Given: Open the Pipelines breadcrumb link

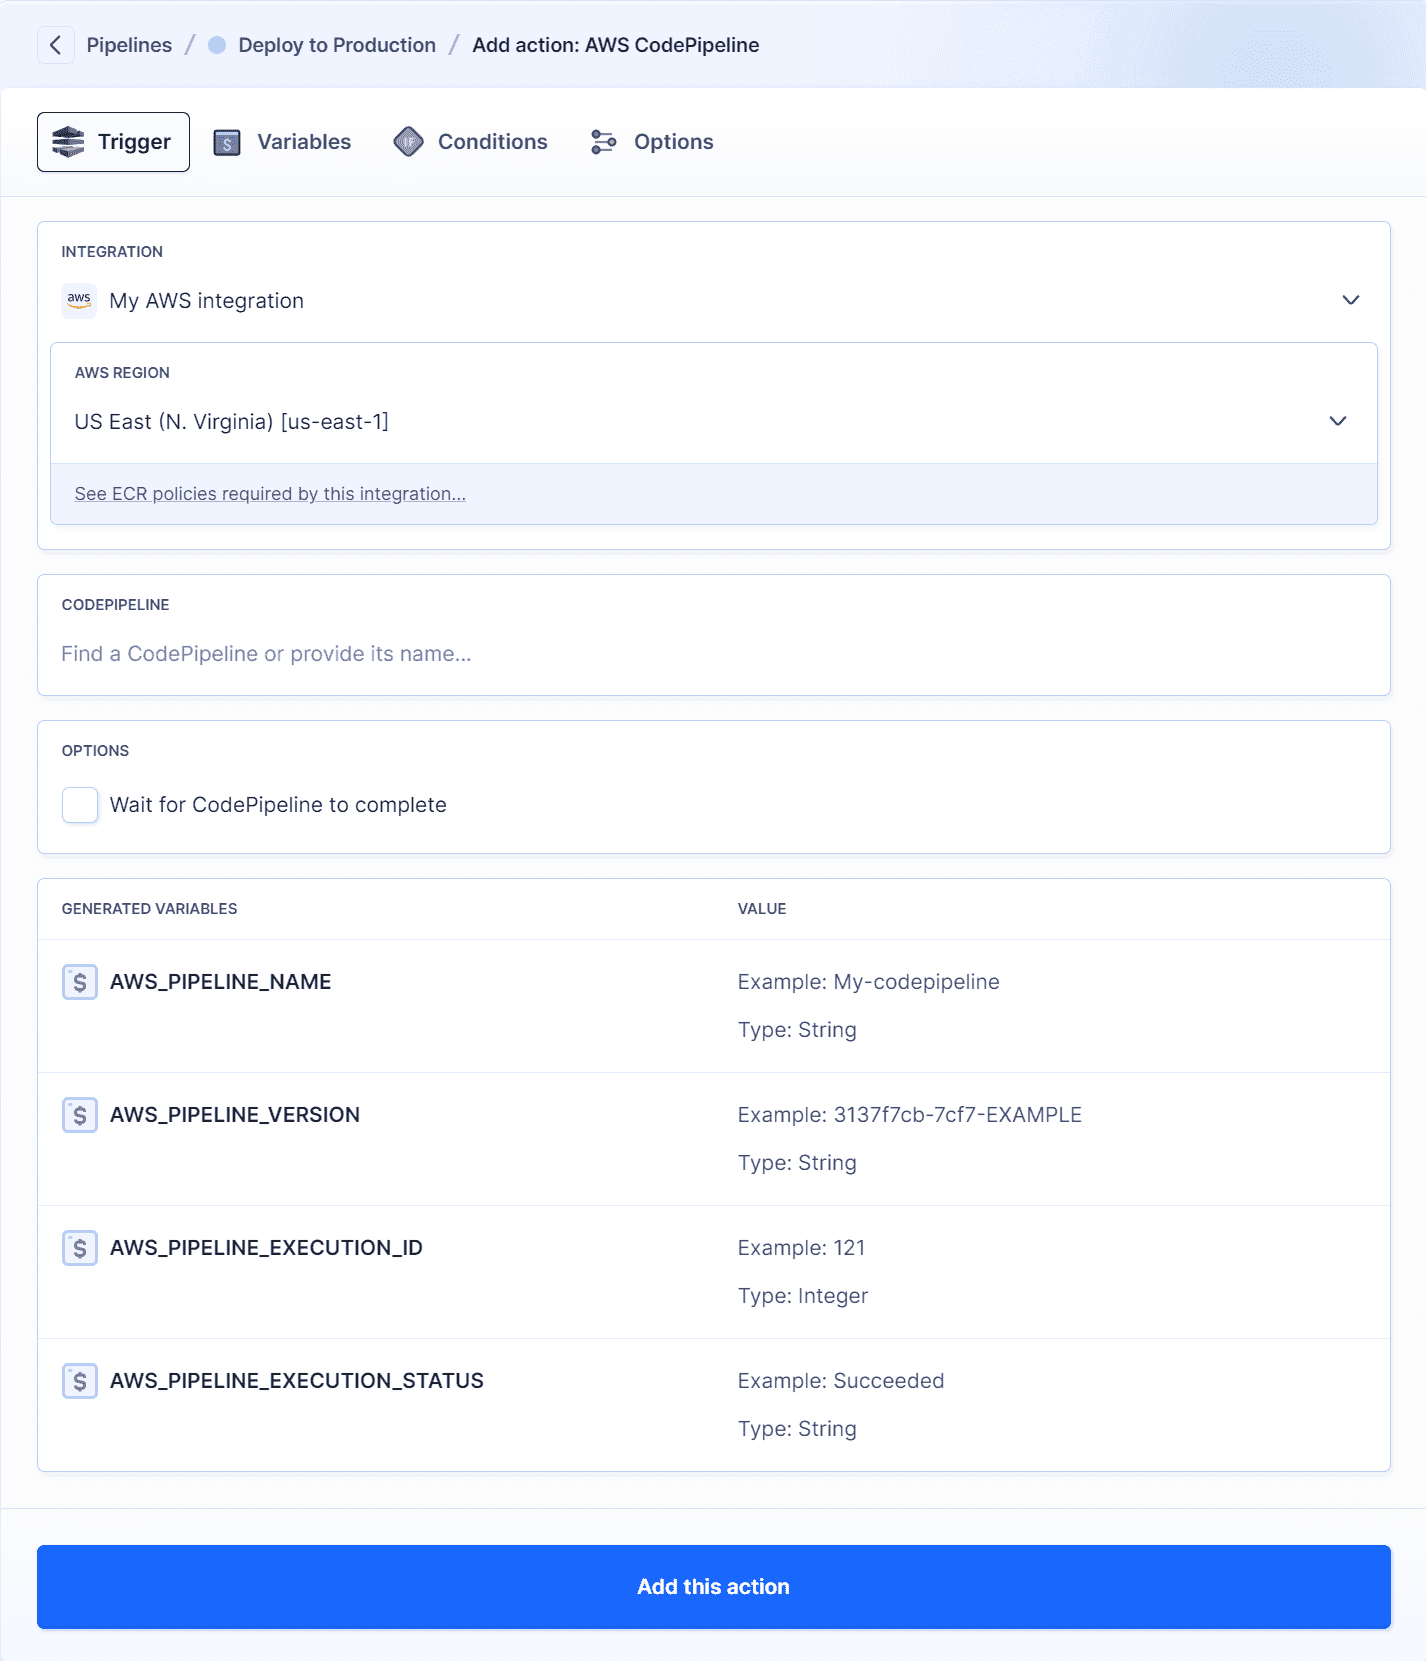Looking at the screenshot, I should (x=129, y=45).
